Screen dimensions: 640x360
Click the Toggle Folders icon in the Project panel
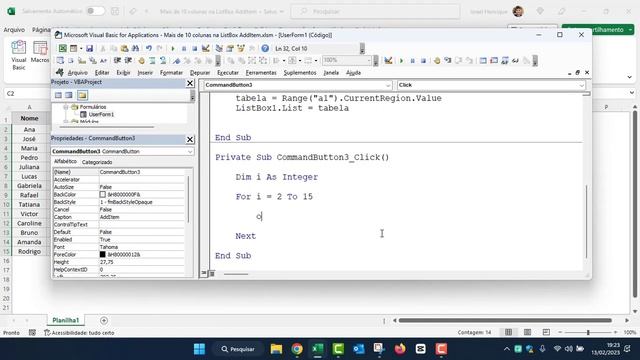tap(82, 95)
